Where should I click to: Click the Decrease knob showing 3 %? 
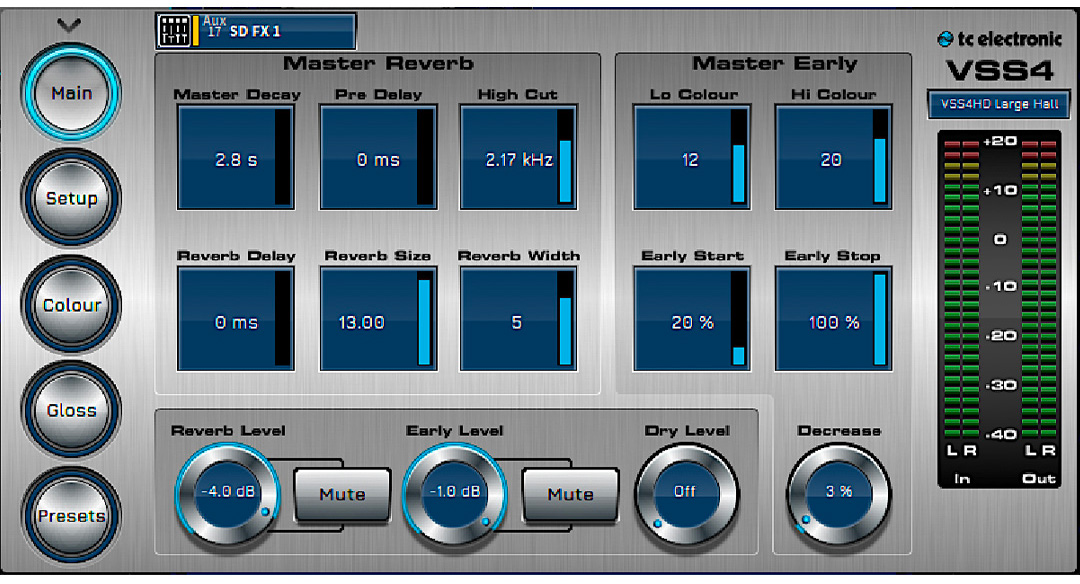[839, 492]
